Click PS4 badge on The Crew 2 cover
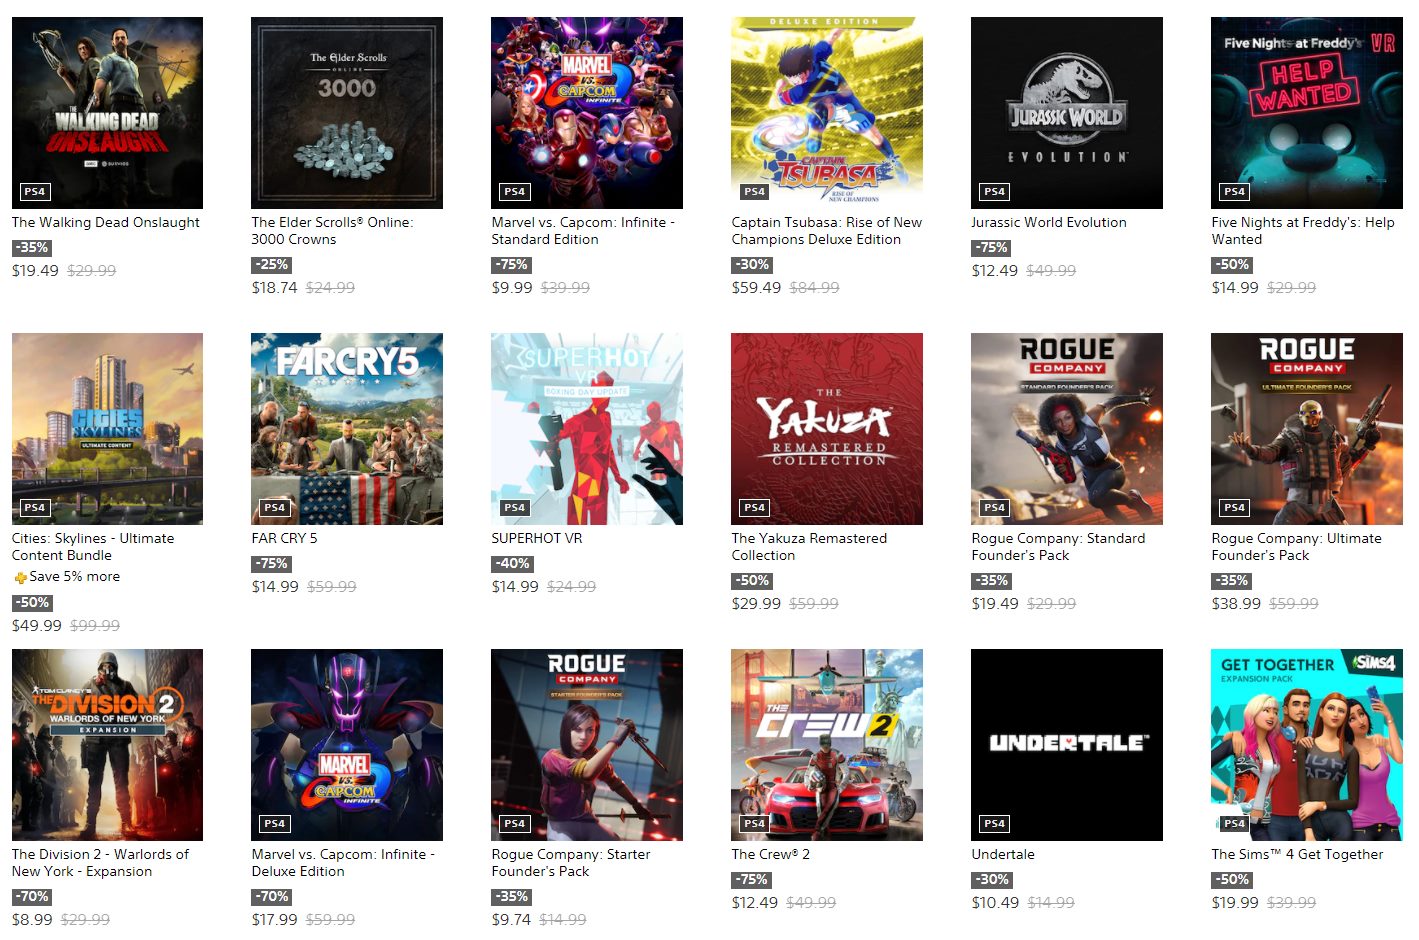1419x940 pixels. tap(755, 823)
